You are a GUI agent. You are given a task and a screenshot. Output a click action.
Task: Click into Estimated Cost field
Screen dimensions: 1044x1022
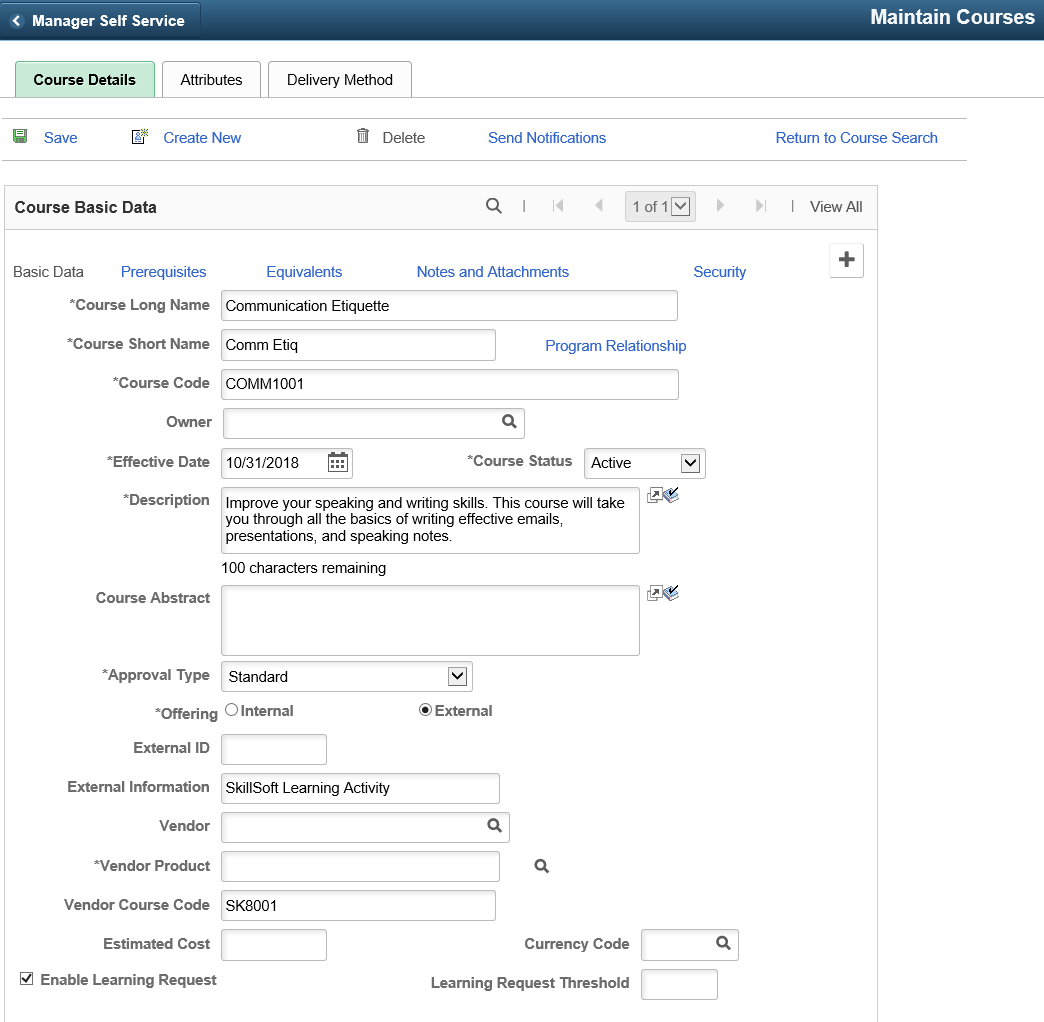(x=274, y=945)
